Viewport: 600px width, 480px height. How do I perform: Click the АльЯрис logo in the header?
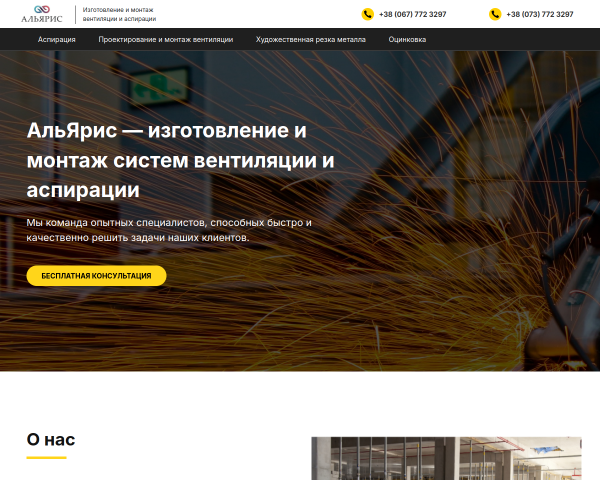point(41,14)
